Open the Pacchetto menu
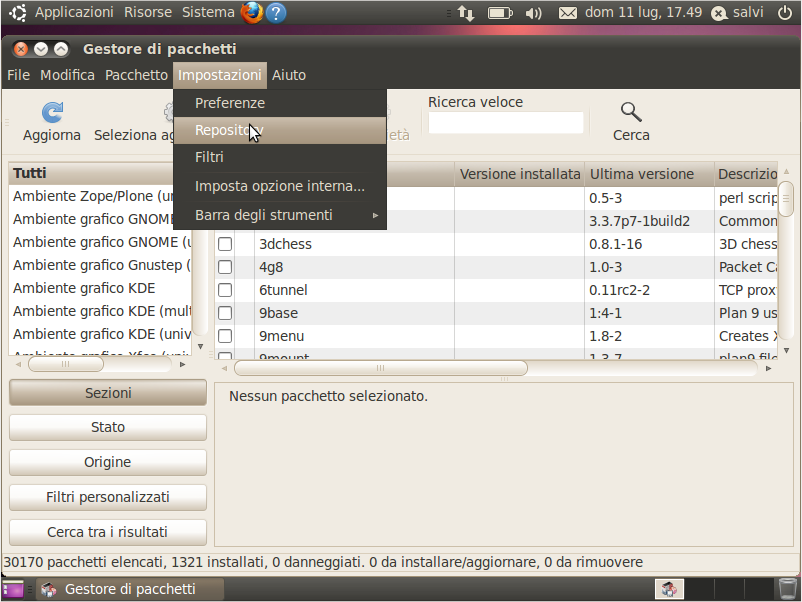This screenshot has height=602, width=802. click(136, 75)
